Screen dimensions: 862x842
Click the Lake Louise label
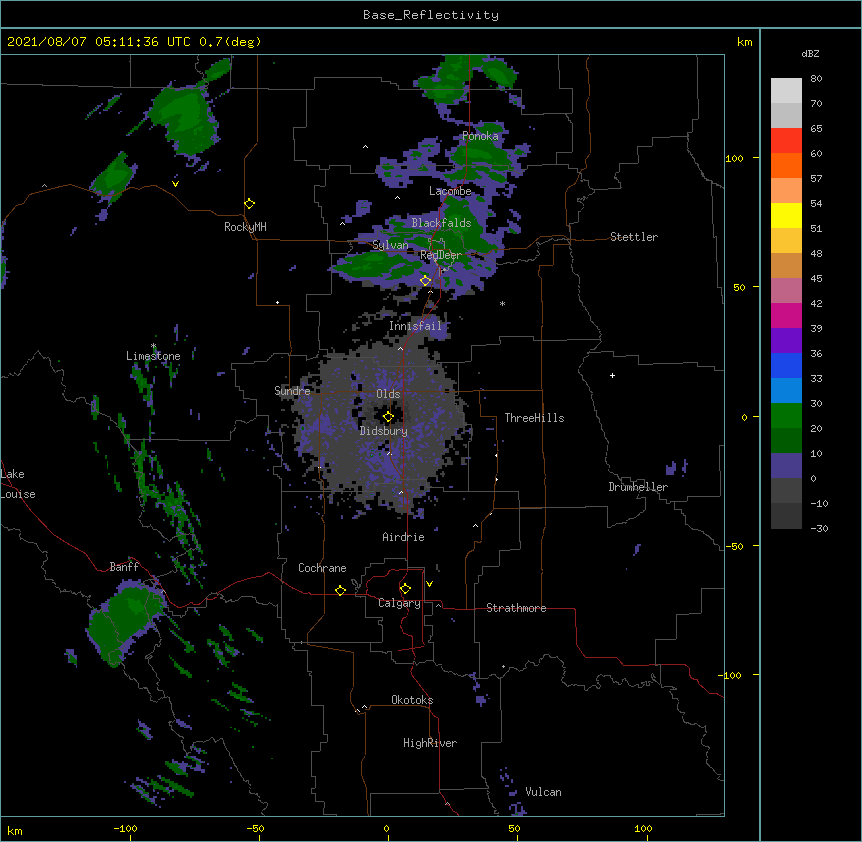(16, 484)
